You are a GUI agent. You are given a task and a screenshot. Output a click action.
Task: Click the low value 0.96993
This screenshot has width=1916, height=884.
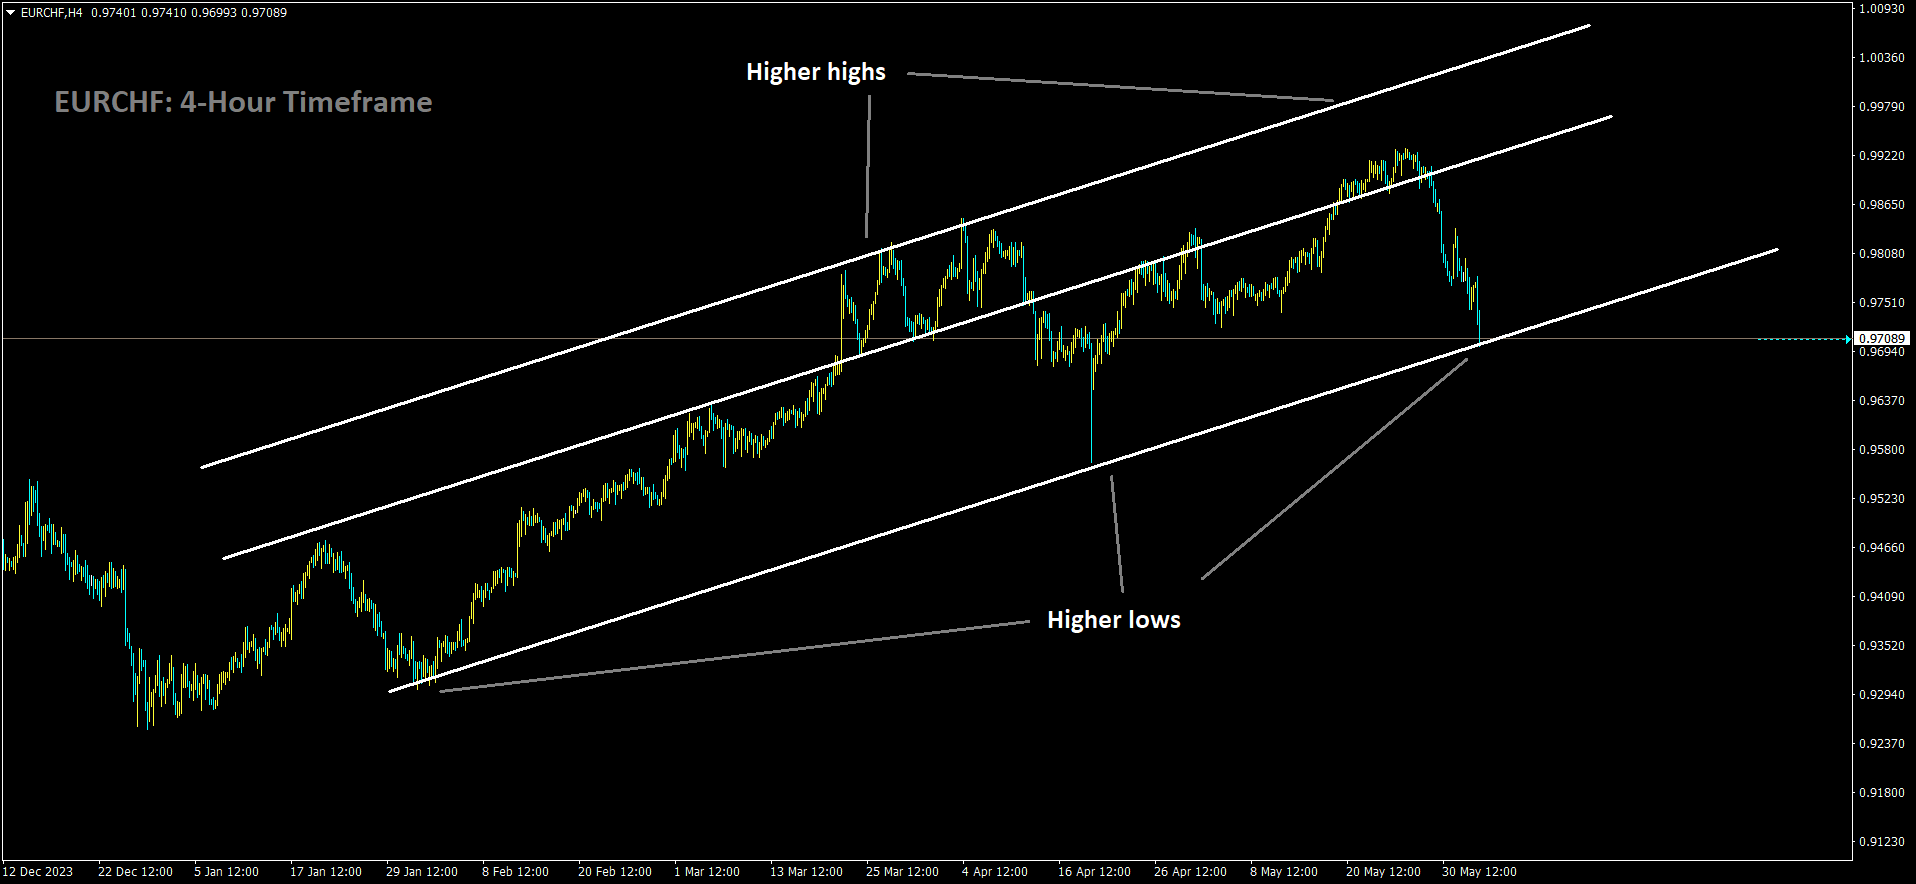point(214,13)
